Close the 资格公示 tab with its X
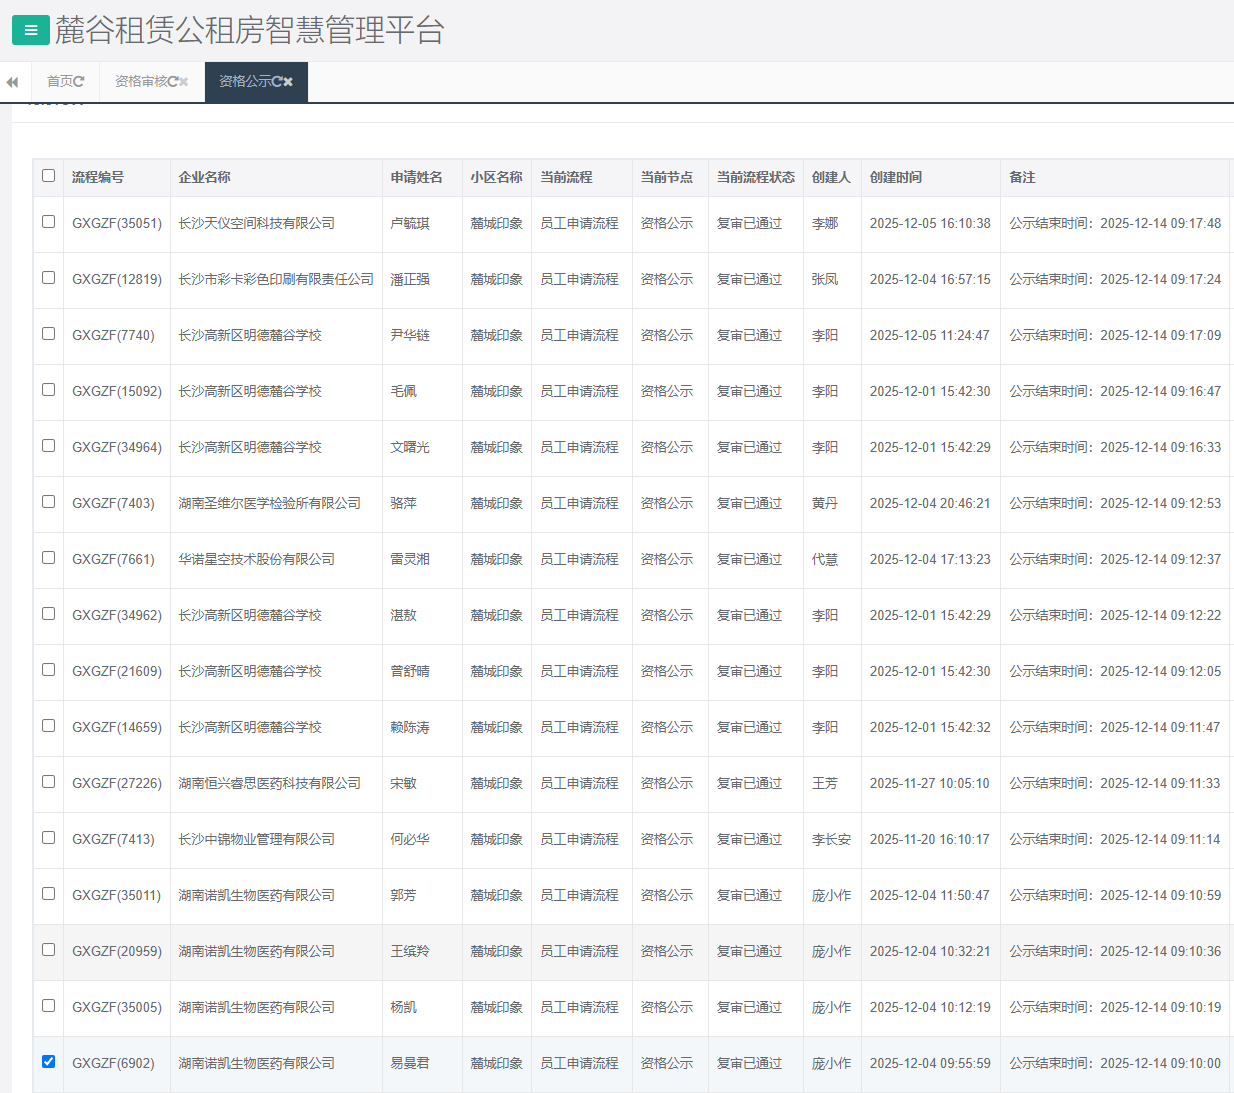The image size is (1234, 1093). pyautogui.click(x=288, y=82)
